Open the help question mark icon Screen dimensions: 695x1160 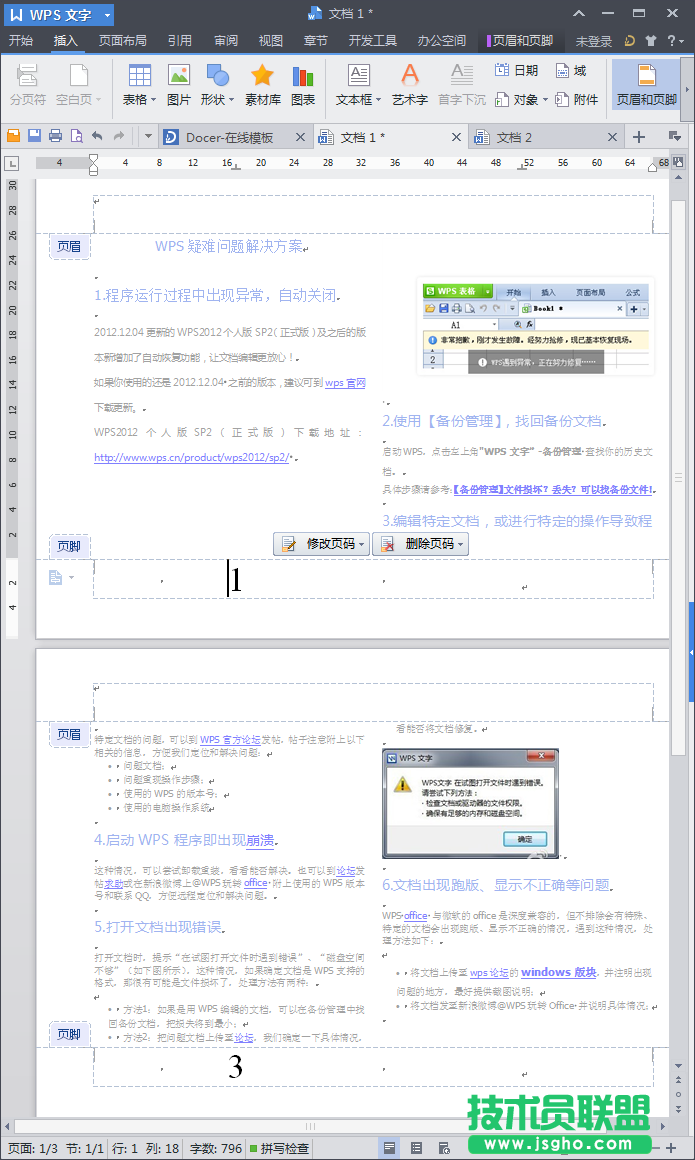pyautogui.click(x=671, y=41)
